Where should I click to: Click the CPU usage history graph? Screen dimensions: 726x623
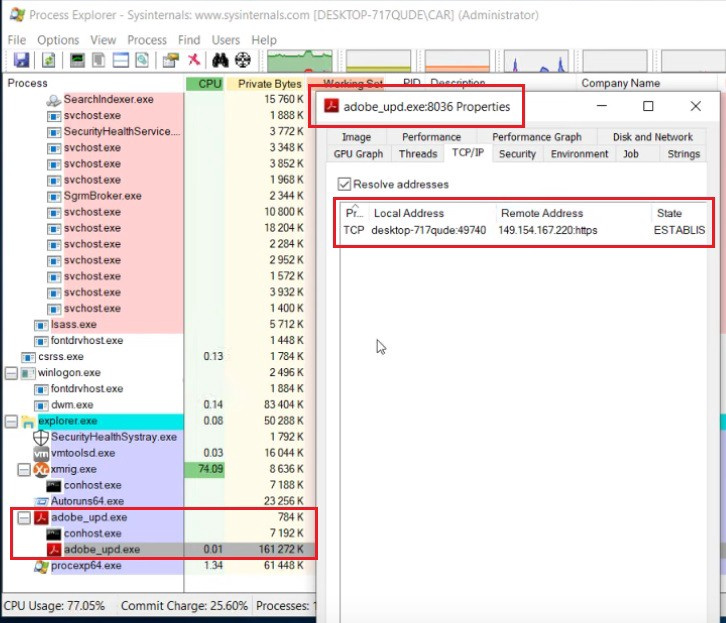tap(299, 61)
